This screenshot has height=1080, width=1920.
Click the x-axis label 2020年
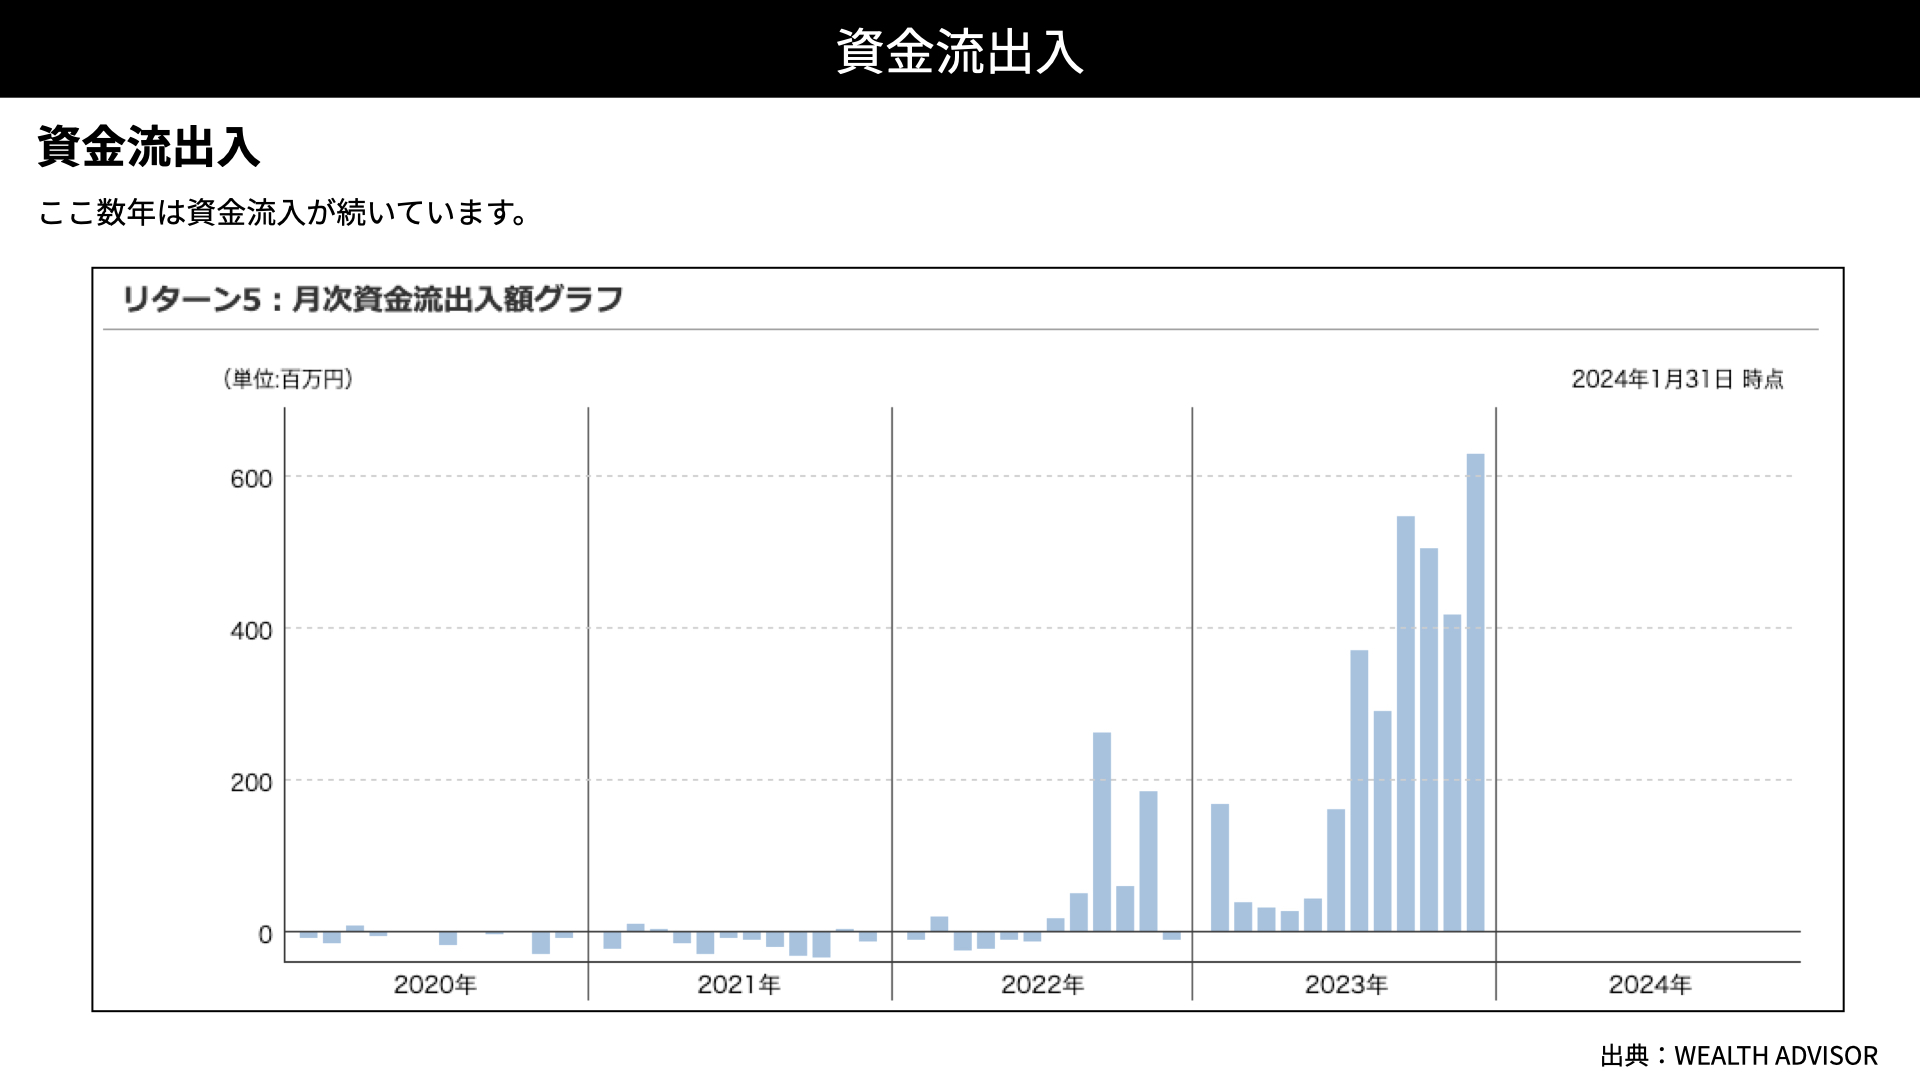(435, 985)
